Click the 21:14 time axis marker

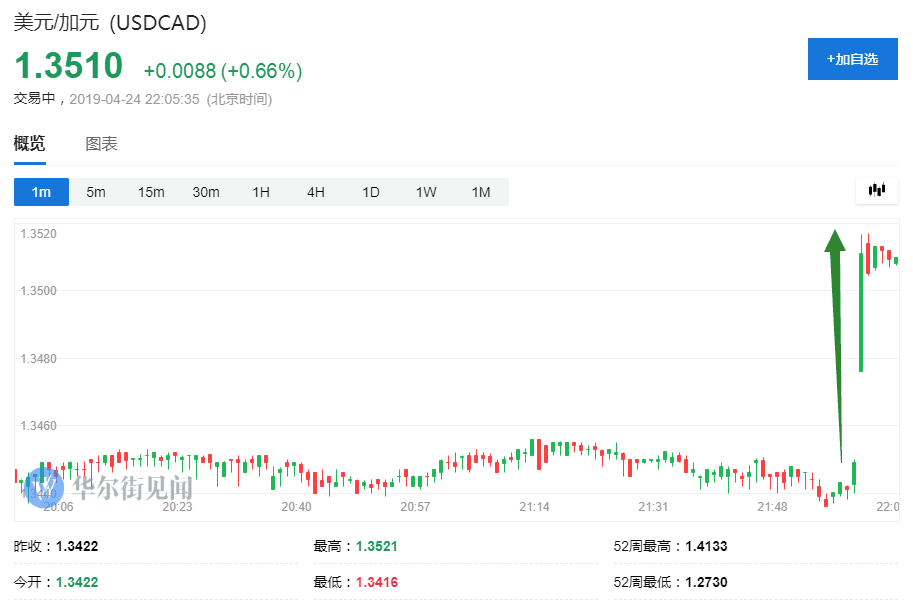coord(534,507)
